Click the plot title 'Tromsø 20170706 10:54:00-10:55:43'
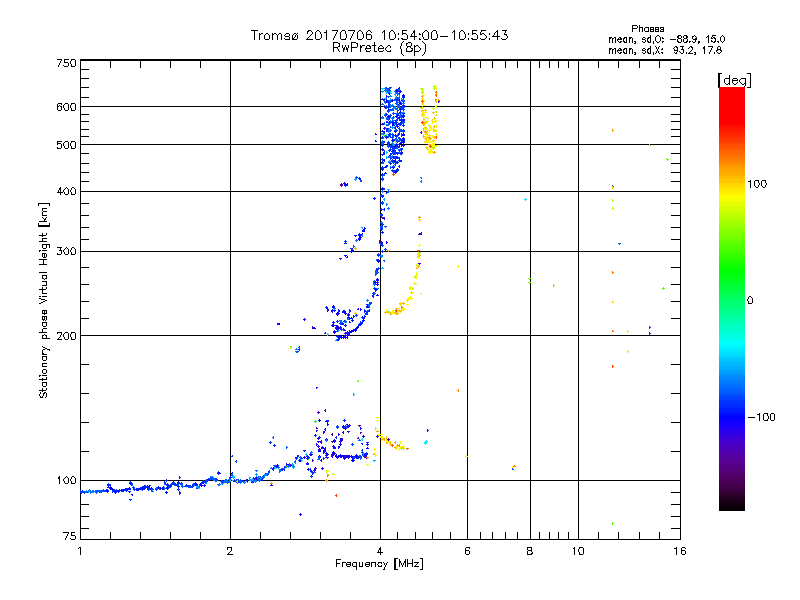The image size is (800, 600). [x=379, y=35]
